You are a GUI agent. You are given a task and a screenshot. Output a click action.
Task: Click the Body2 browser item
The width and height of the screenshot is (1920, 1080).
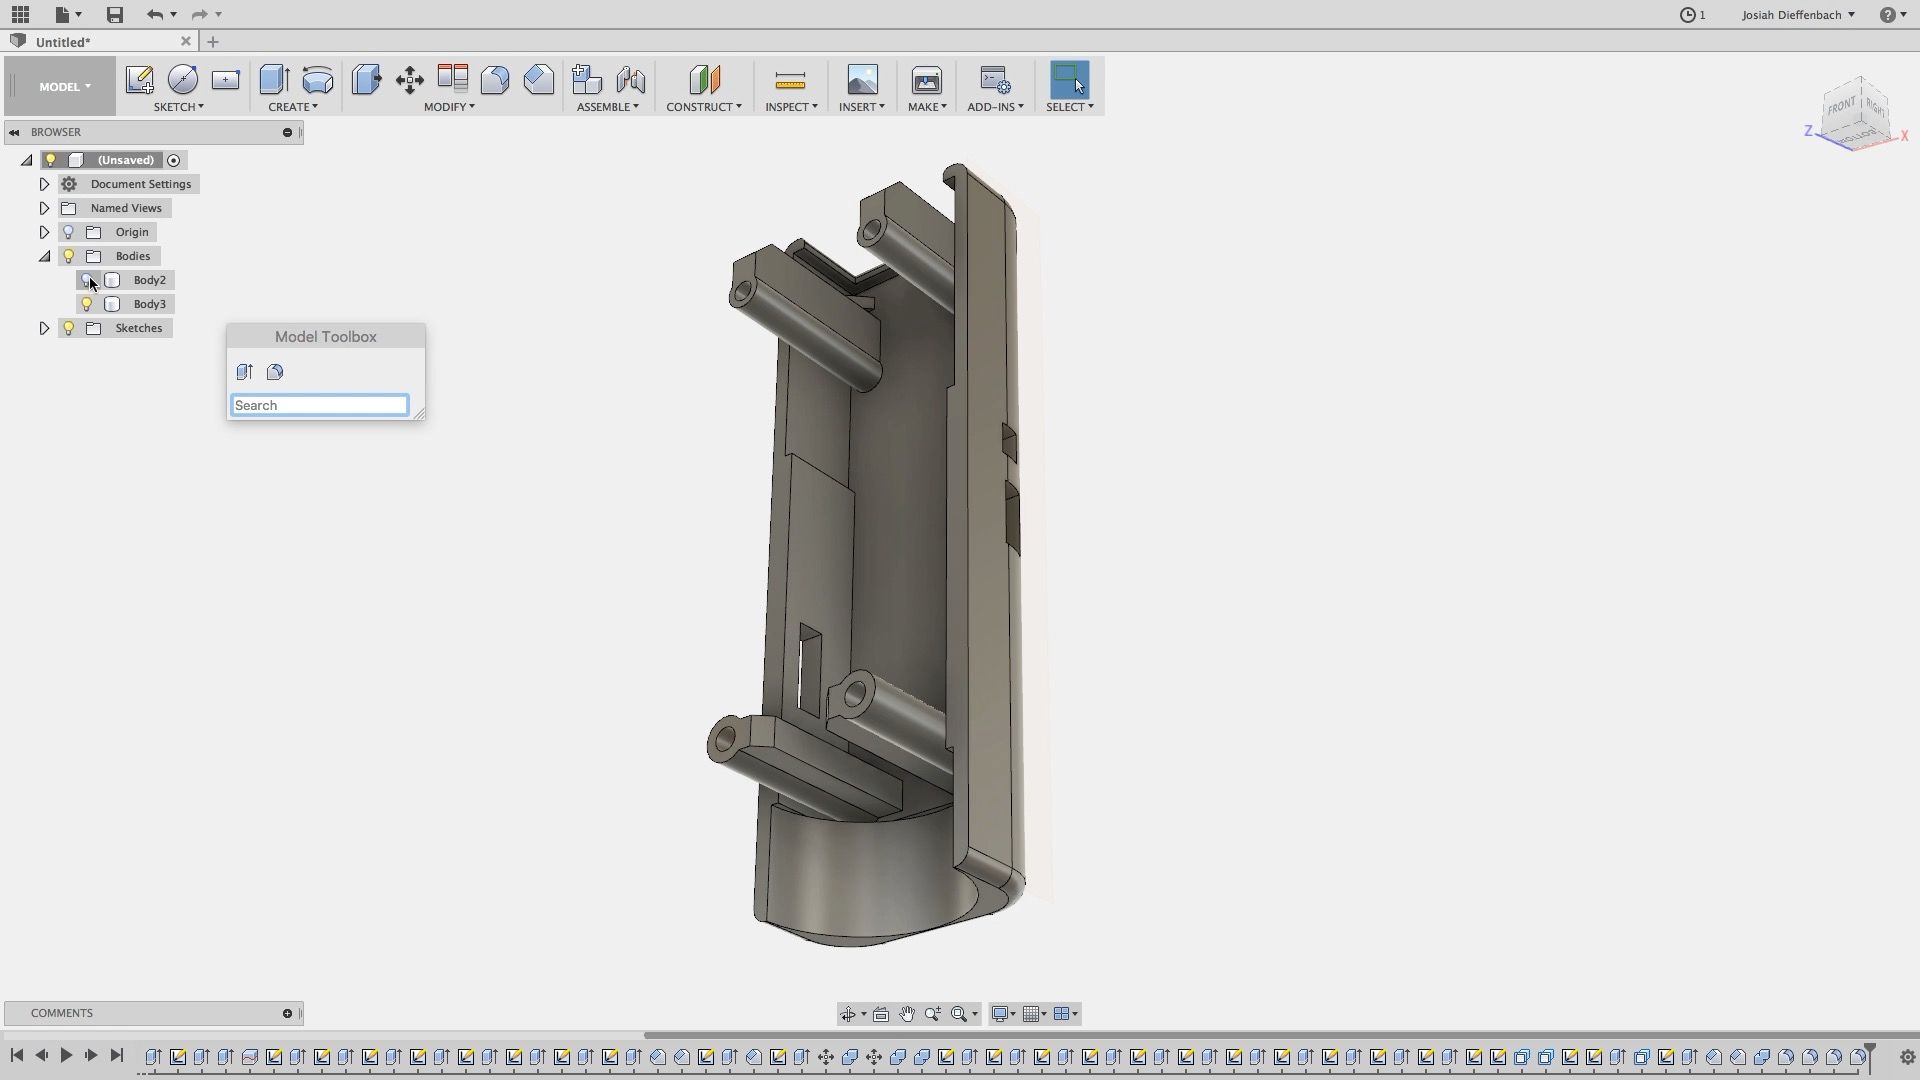coord(149,280)
